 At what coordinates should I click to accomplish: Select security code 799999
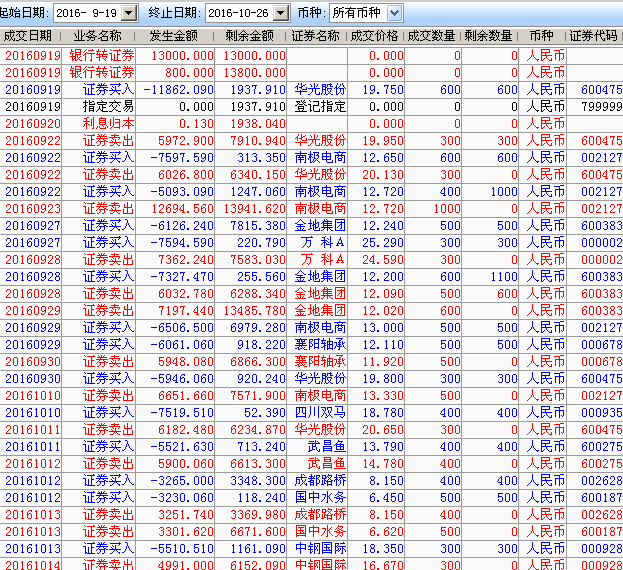point(601,106)
